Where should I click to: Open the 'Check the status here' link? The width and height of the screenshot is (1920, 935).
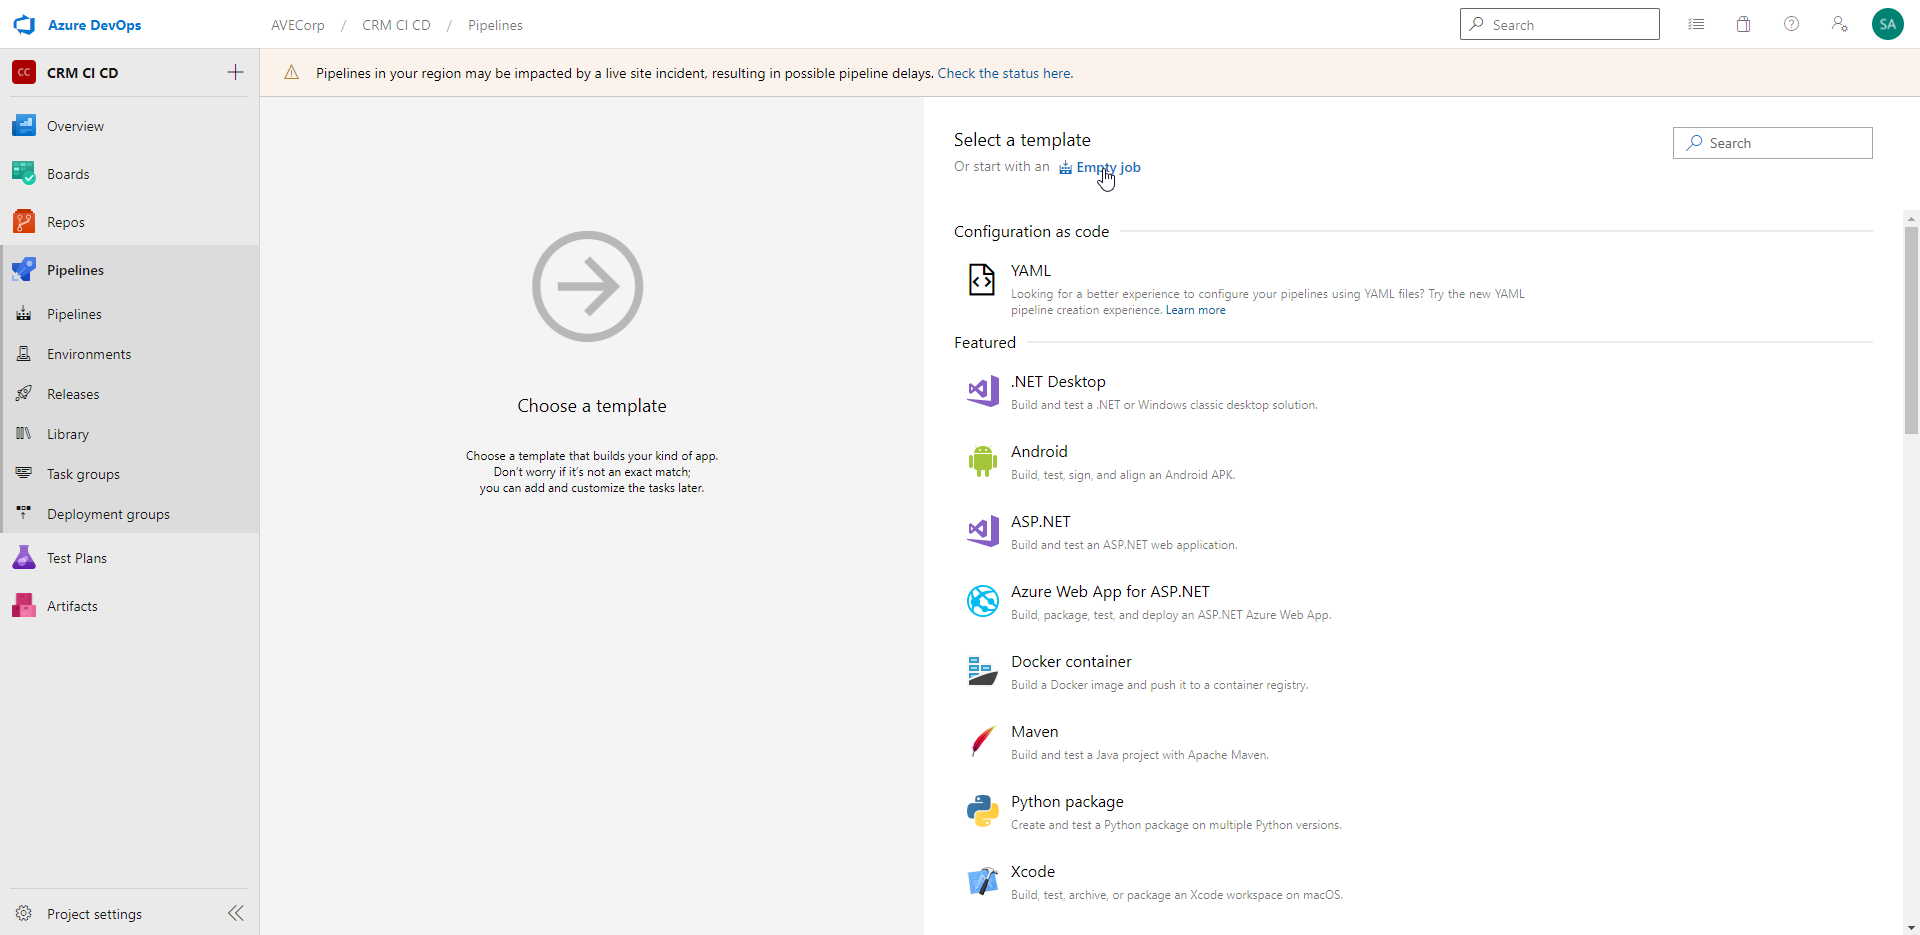click(1005, 73)
